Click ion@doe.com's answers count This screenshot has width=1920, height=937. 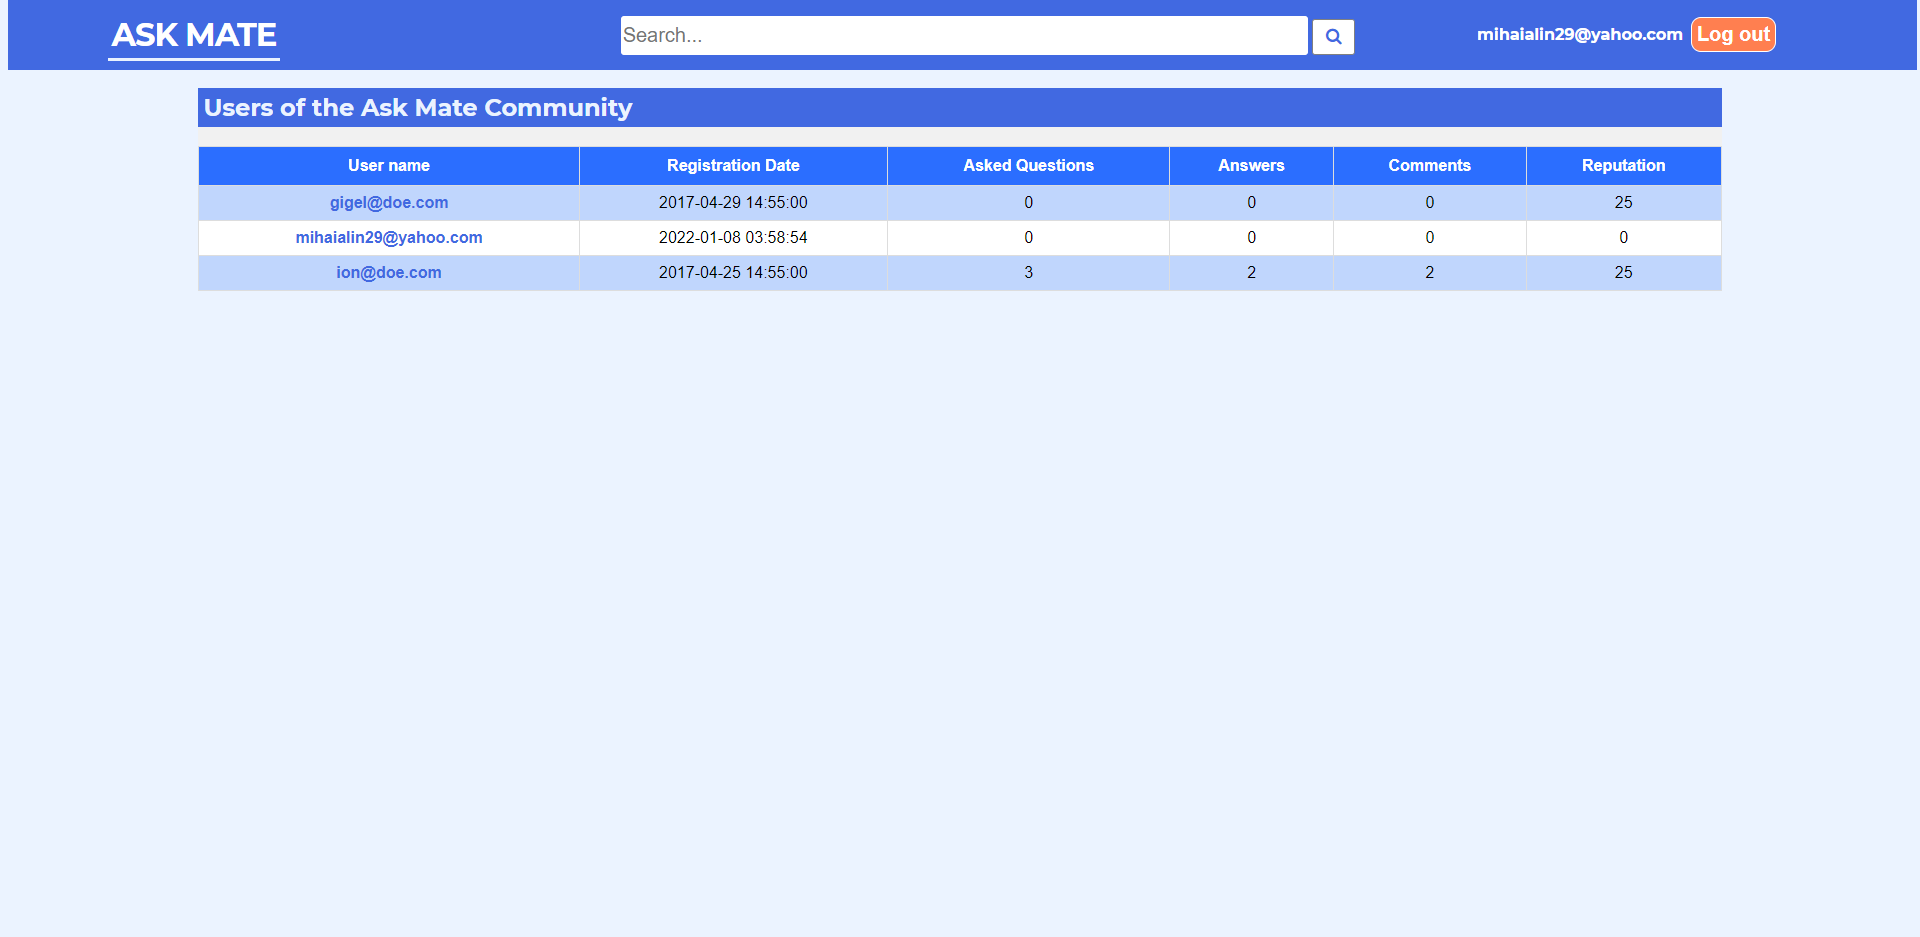(1251, 272)
